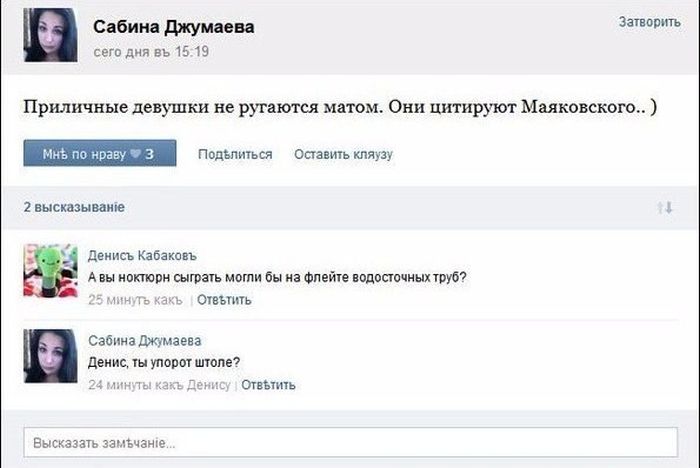Click the "2 высказывание" comments header
Screen dimensions: 700x468
[74, 207]
